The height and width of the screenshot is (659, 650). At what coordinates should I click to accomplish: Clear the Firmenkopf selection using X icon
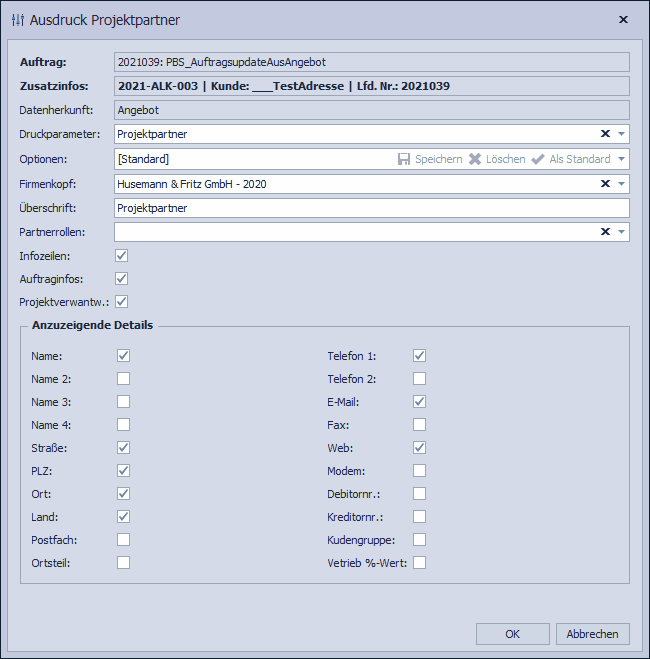pos(605,184)
